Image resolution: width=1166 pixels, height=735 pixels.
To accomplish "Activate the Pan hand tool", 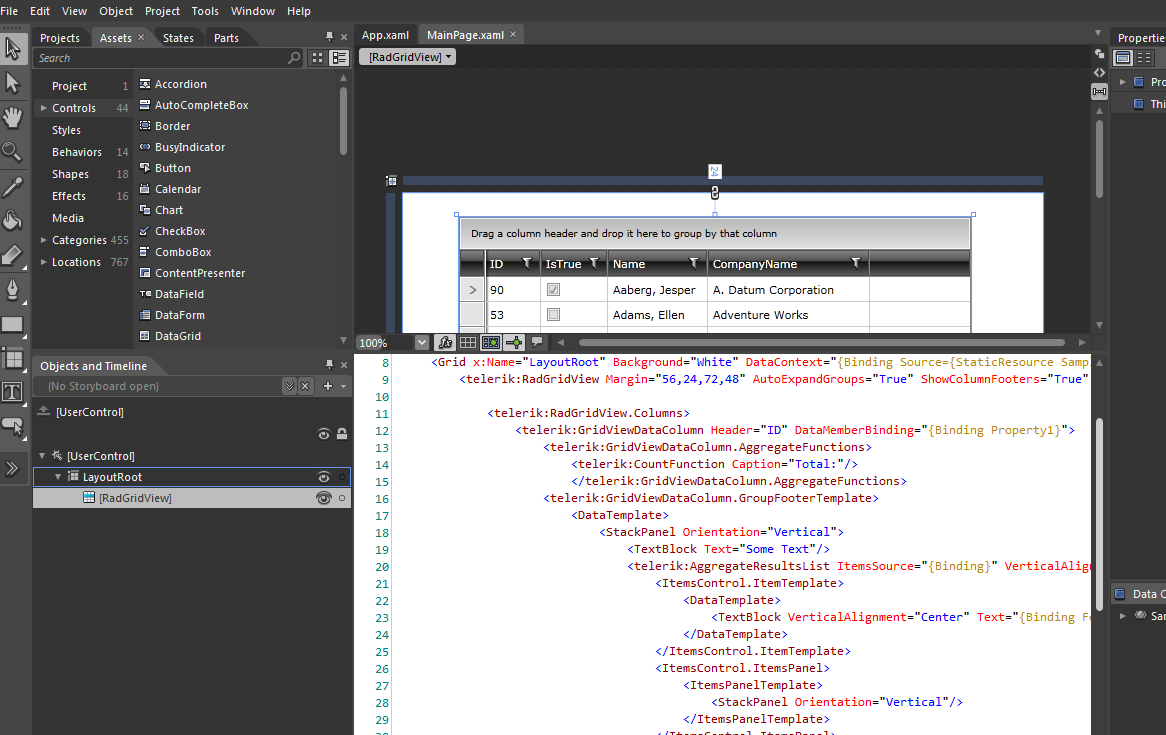I will point(13,117).
